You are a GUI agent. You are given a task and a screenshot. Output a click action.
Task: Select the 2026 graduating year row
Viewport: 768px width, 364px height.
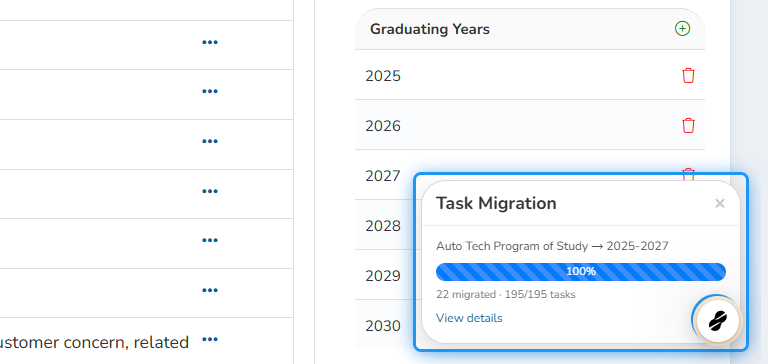pyautogui.click(x=530, y=125)
